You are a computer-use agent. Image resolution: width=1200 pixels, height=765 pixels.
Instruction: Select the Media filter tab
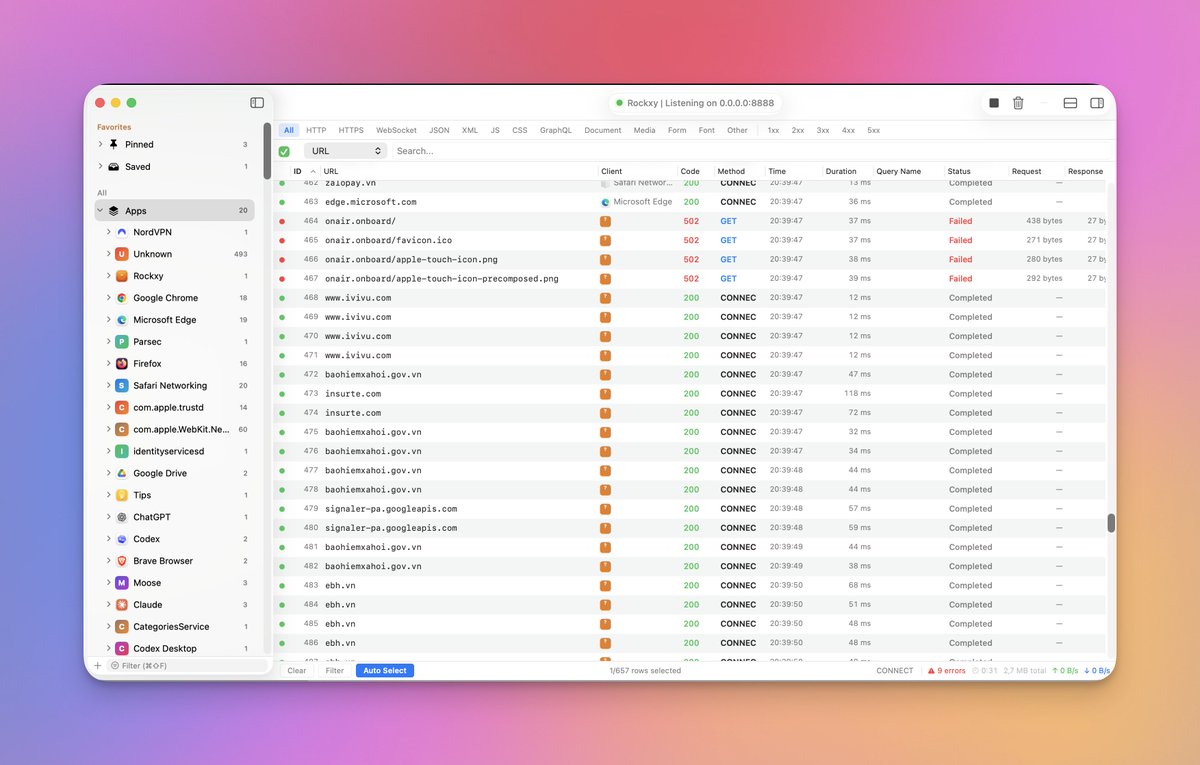pos(645,130)
